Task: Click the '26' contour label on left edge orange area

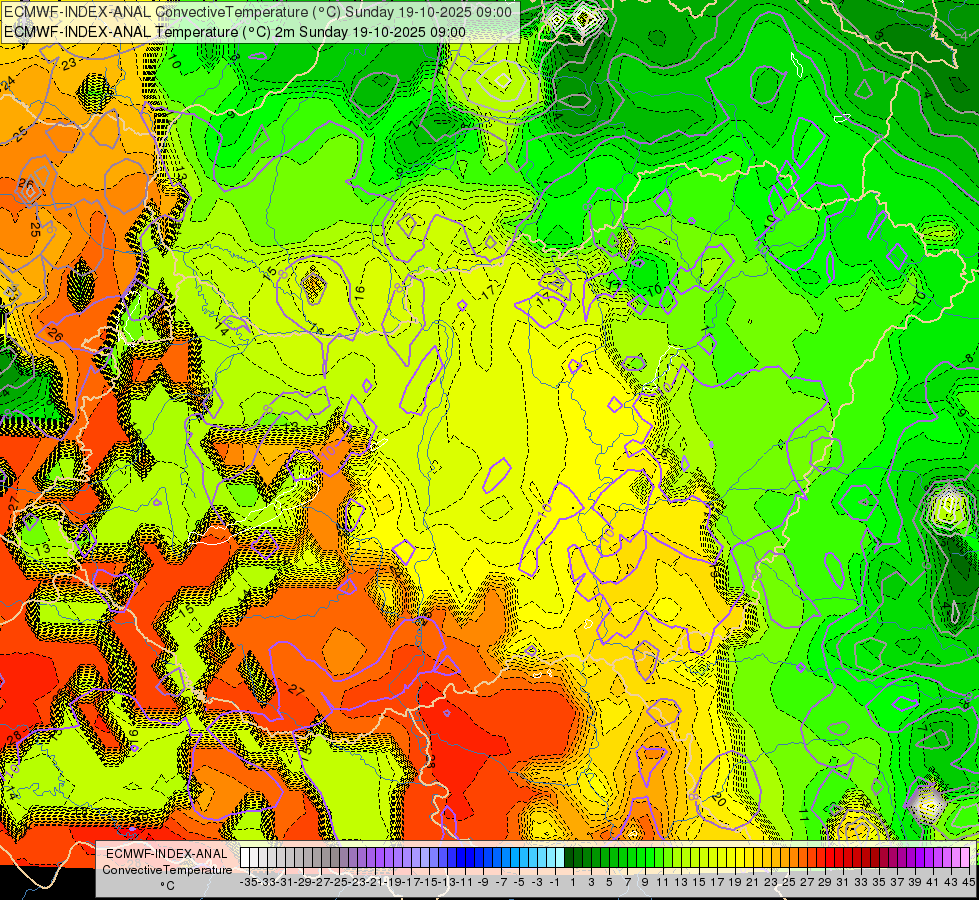Action: (x=26, y=183)
